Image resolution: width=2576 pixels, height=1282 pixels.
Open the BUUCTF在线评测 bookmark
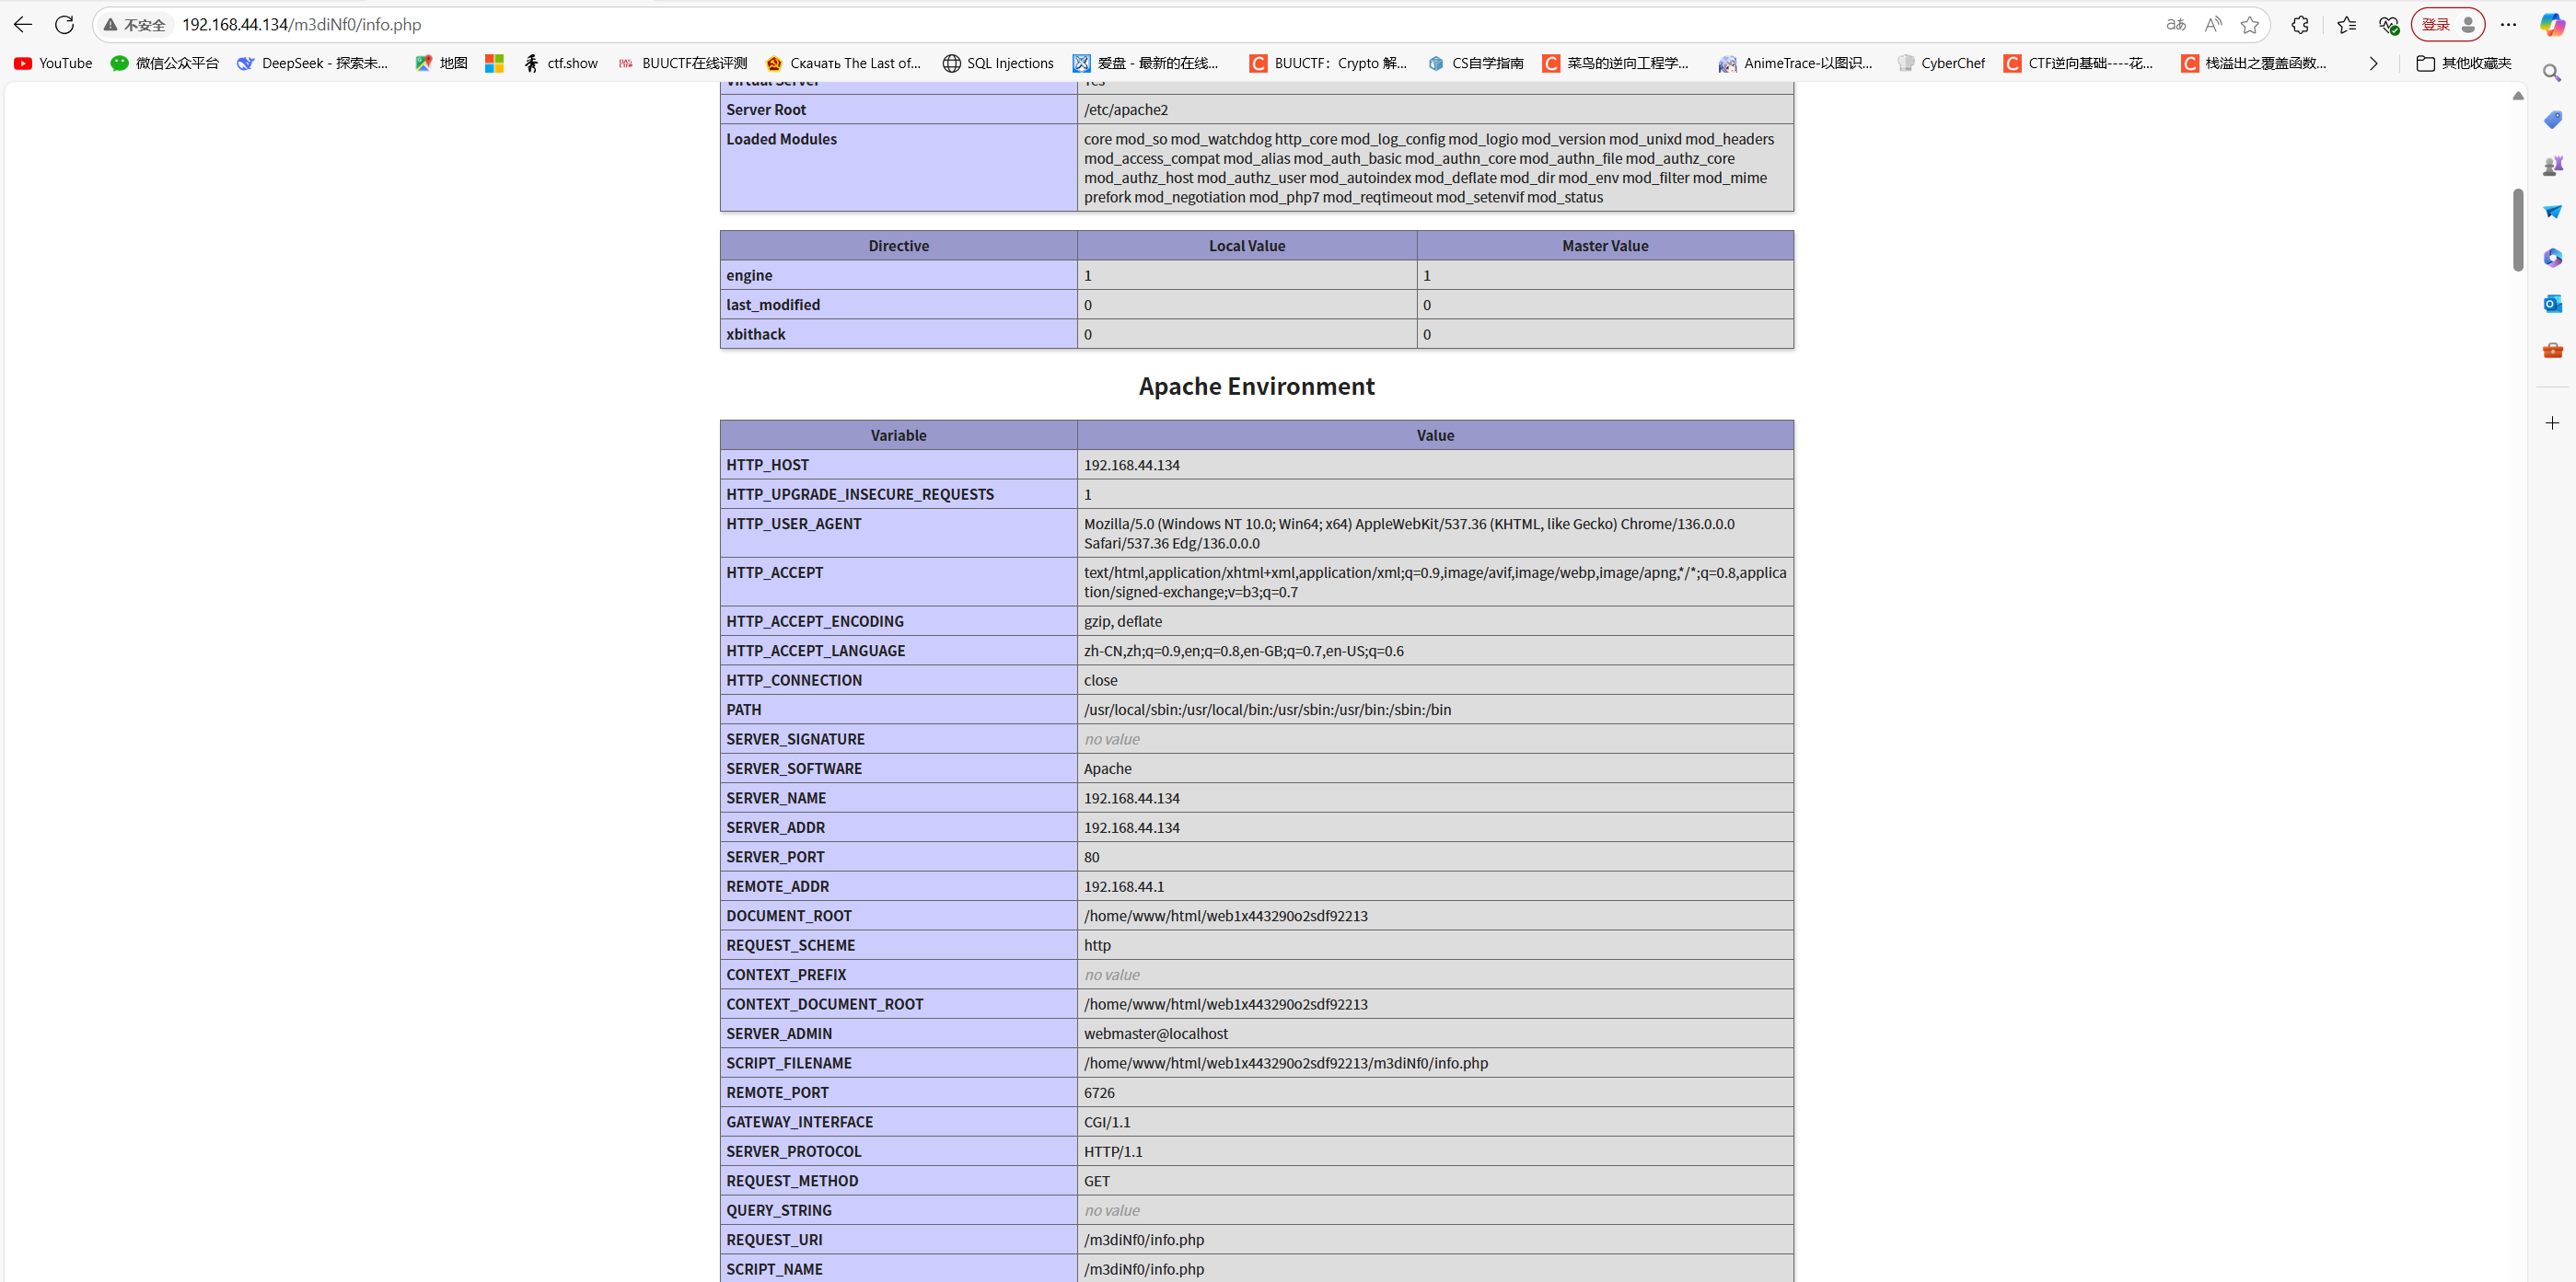[682, 63]
